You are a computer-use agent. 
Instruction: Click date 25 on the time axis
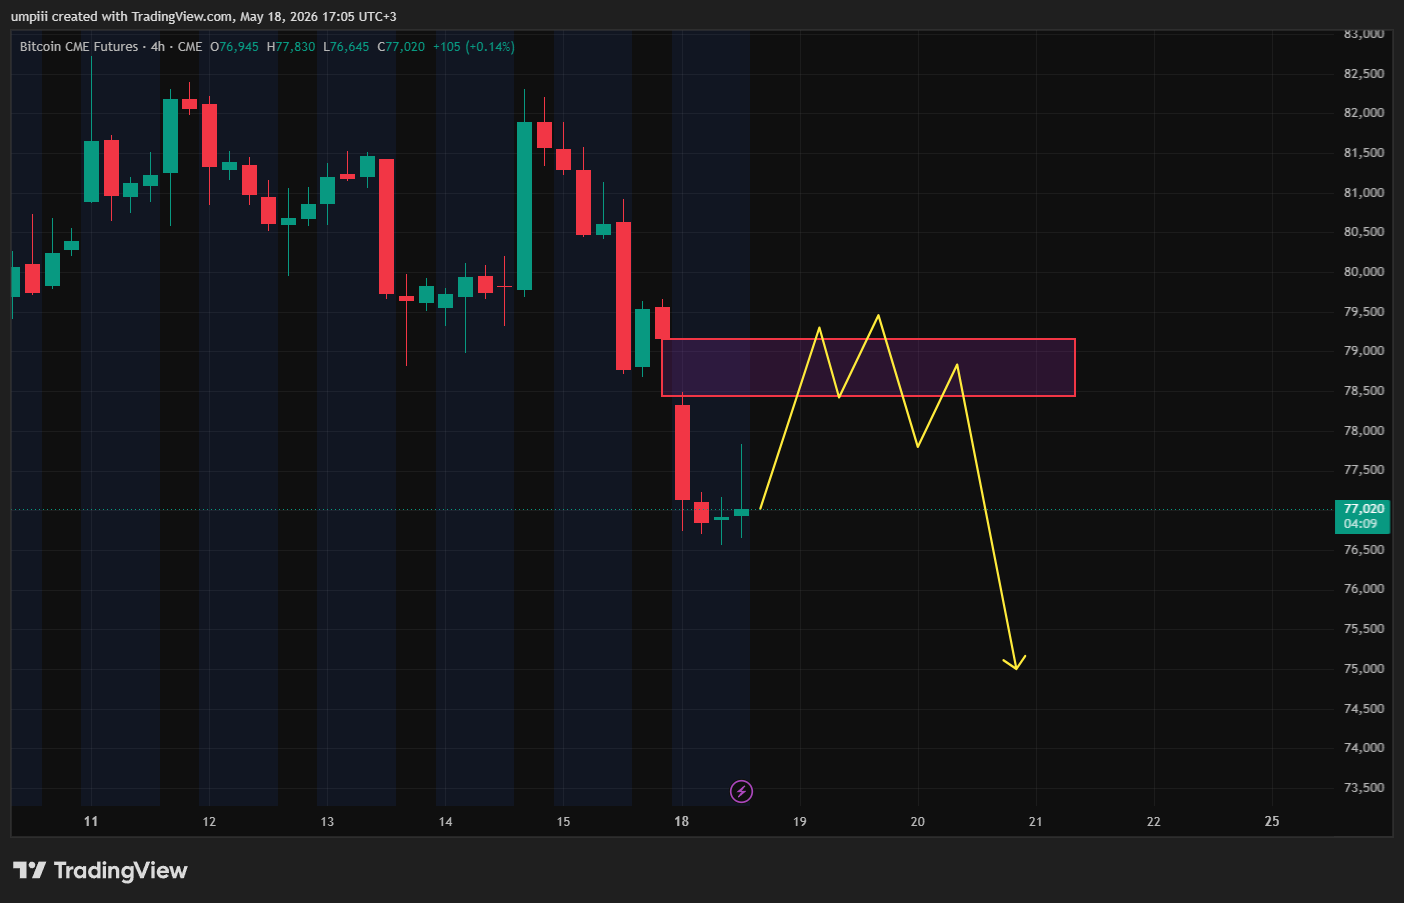pyautogui.click(x=1271, y=822)
